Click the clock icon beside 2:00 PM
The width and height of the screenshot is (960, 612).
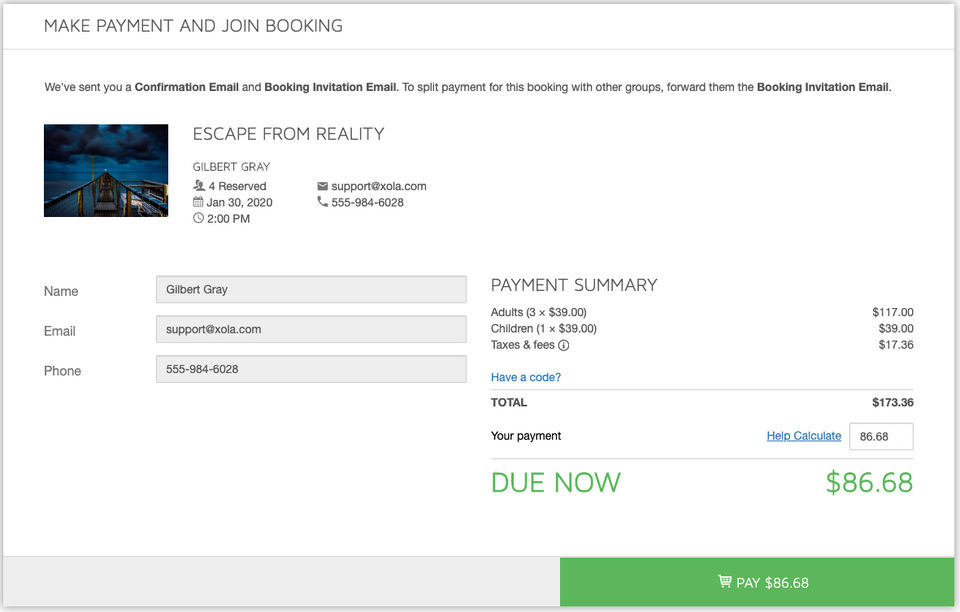(x=198, y=218)
